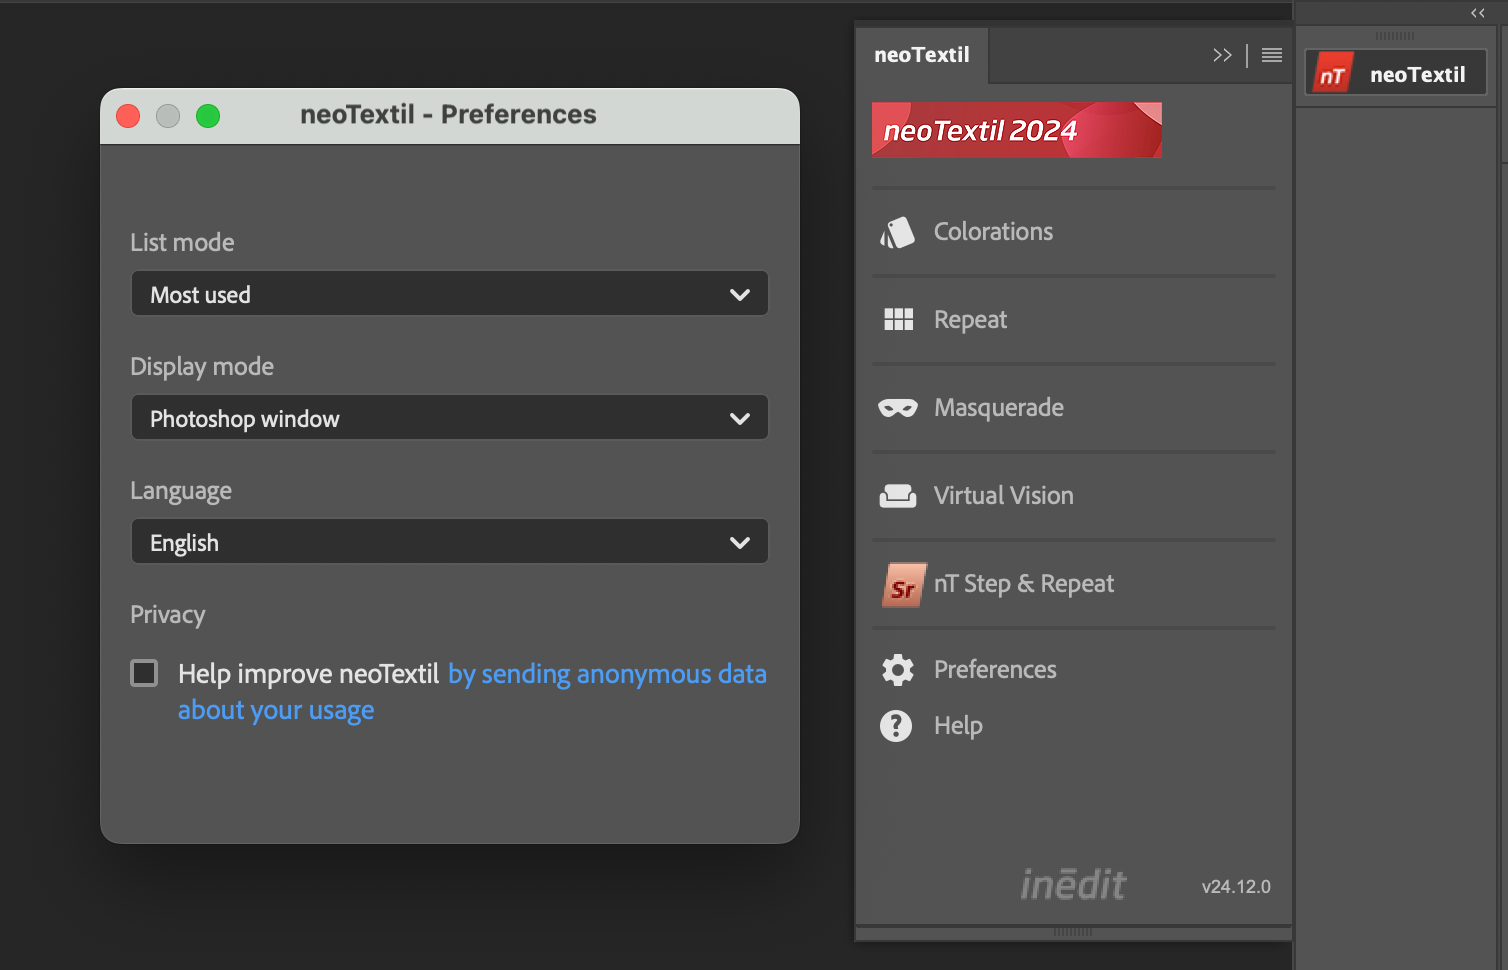Open Colorations from the panel menu

tap(993, 232)
